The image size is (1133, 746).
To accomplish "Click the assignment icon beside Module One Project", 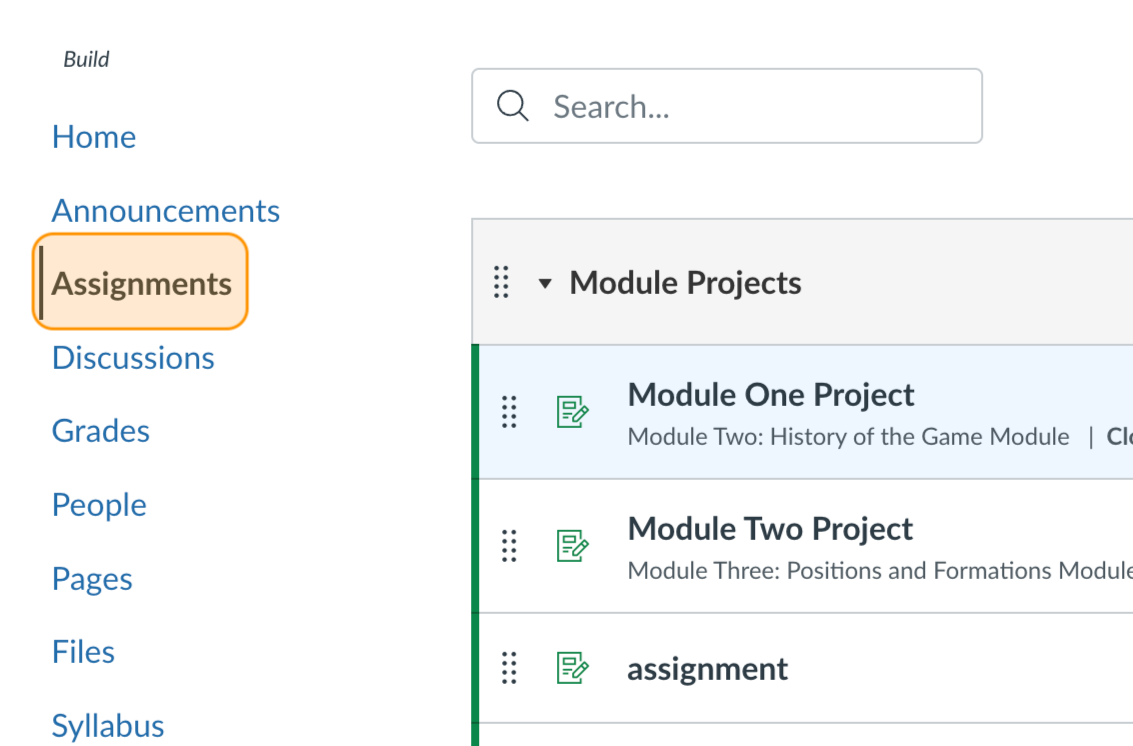I will pyautogui.click(x=573, y=412).
